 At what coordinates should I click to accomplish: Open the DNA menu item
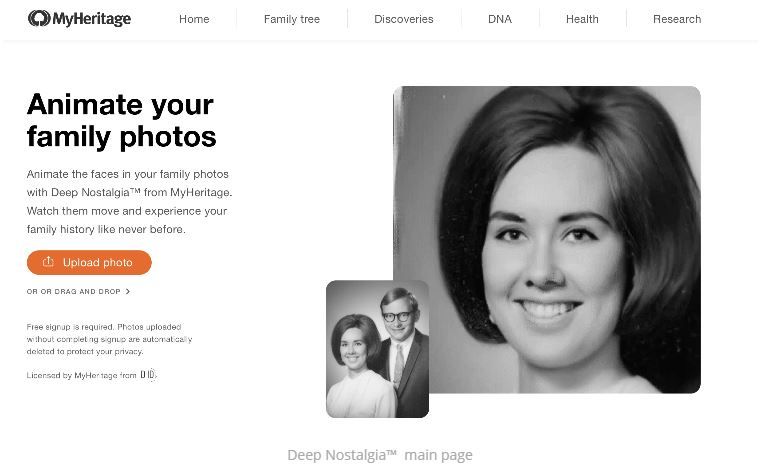point(499,19)
